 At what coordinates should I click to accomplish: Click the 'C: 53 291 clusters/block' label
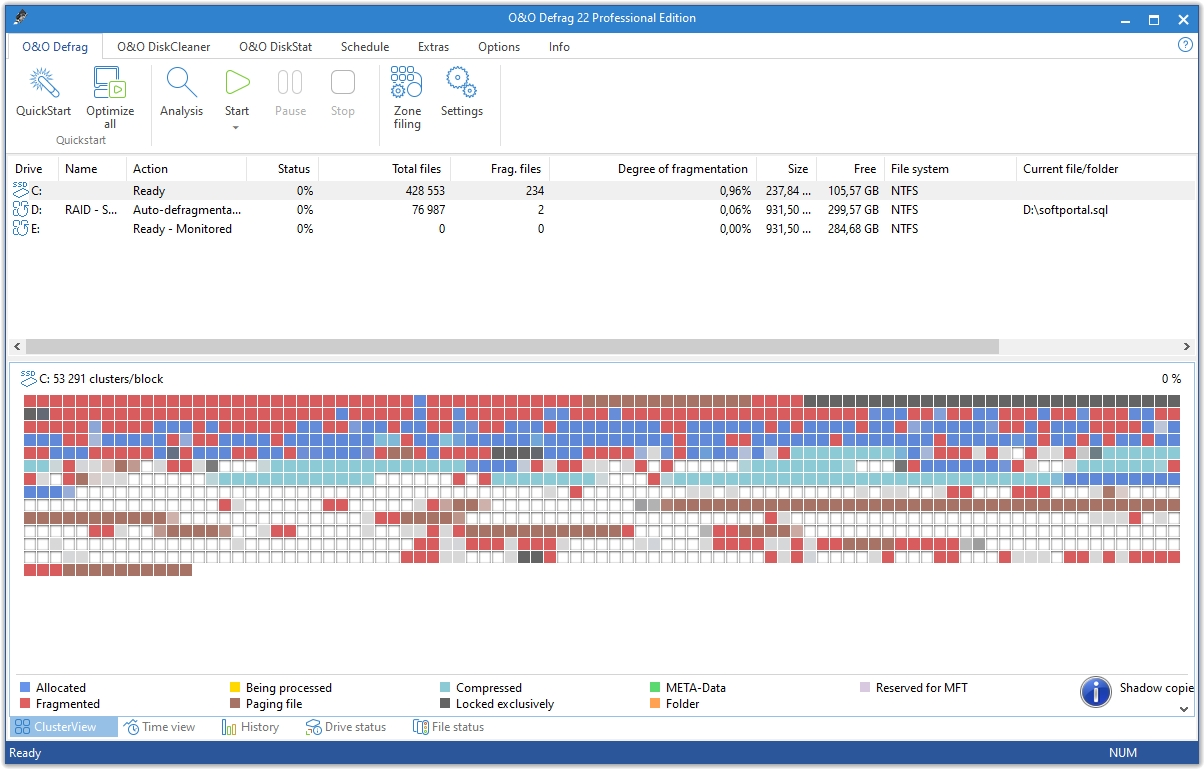coord(101,379)
